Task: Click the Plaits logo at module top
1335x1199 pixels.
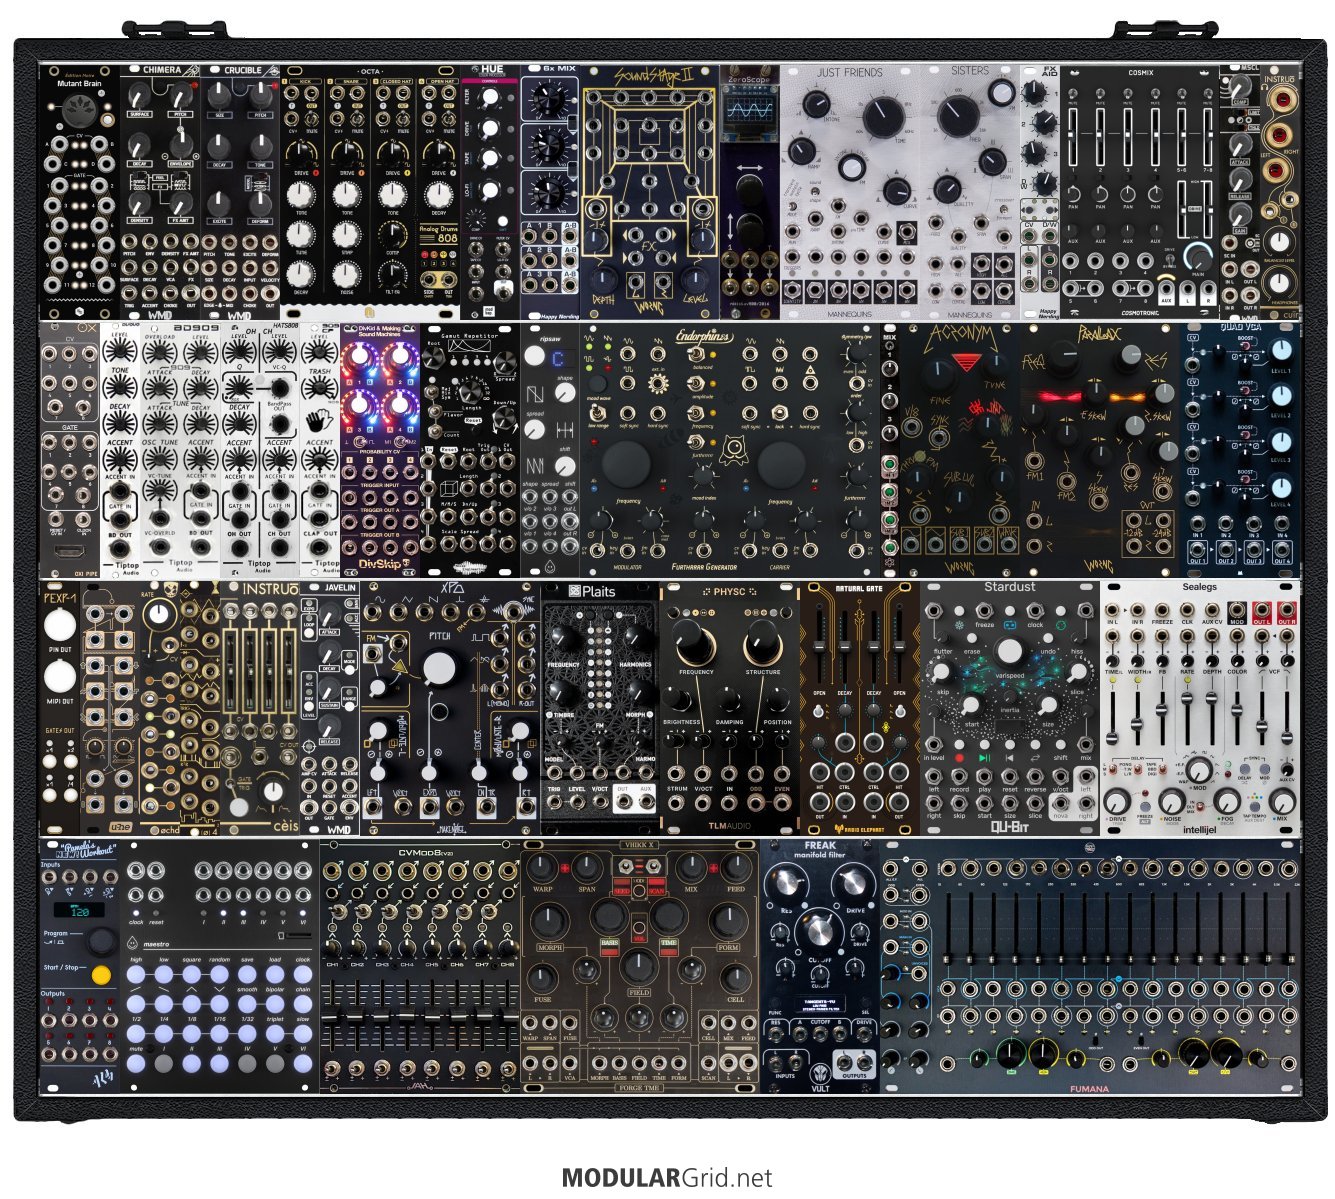Action: click(x=592, y=591)
